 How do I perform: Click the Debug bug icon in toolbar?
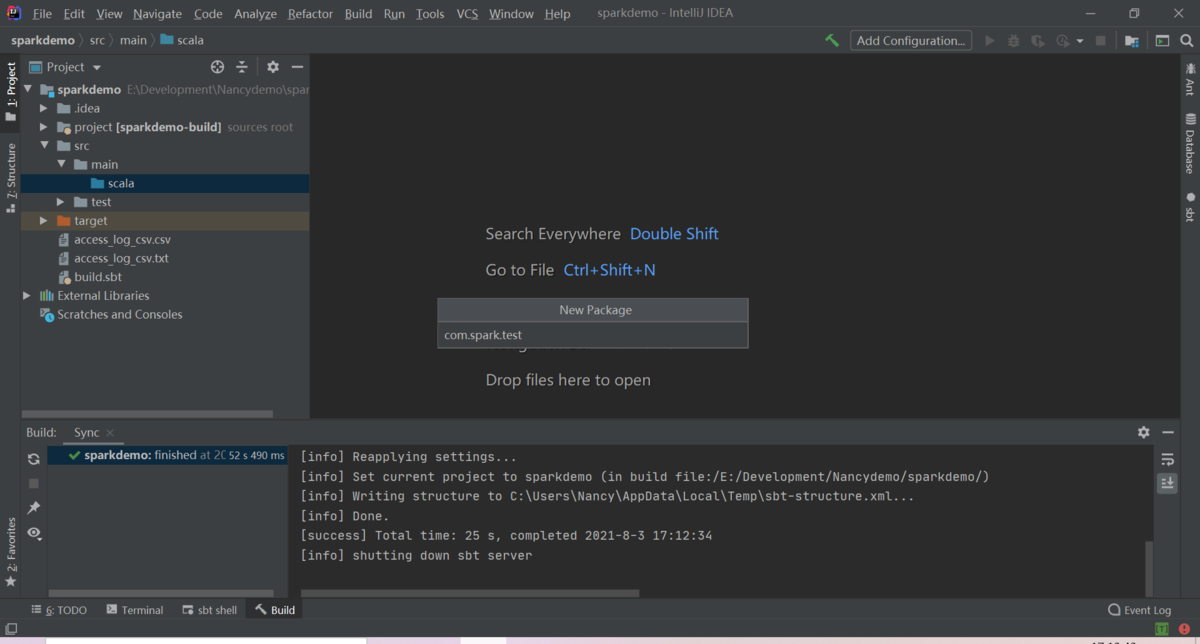(1014, 41)
